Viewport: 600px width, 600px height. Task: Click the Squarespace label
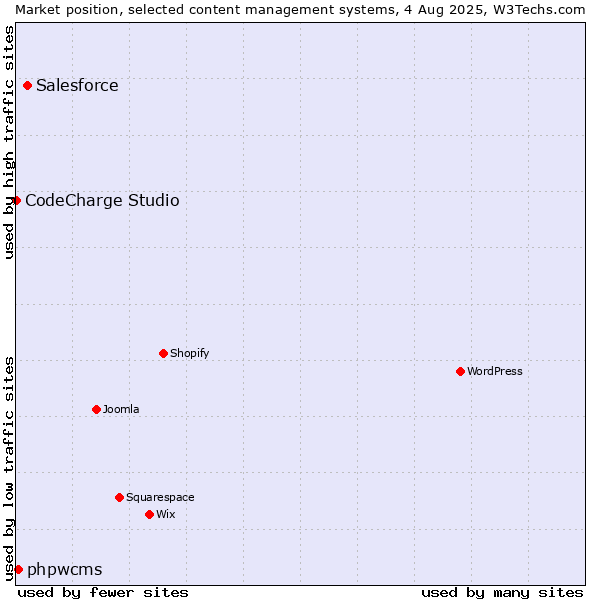(160, 497)
